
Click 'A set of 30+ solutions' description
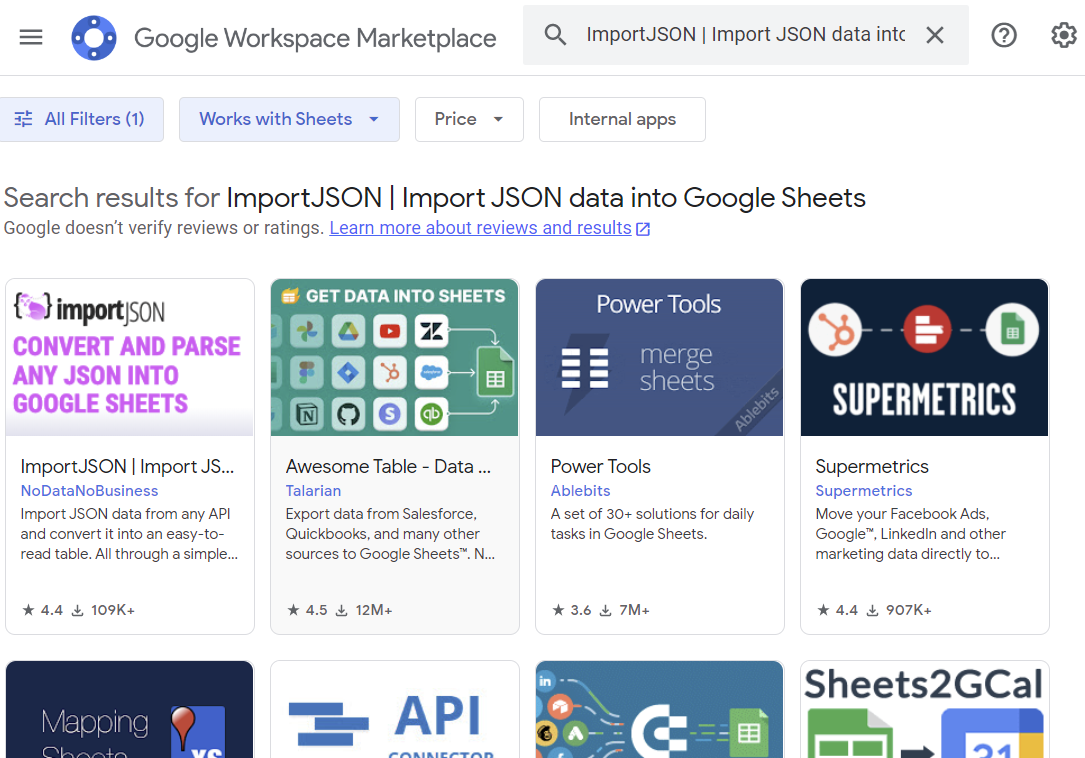click(653, 524)
